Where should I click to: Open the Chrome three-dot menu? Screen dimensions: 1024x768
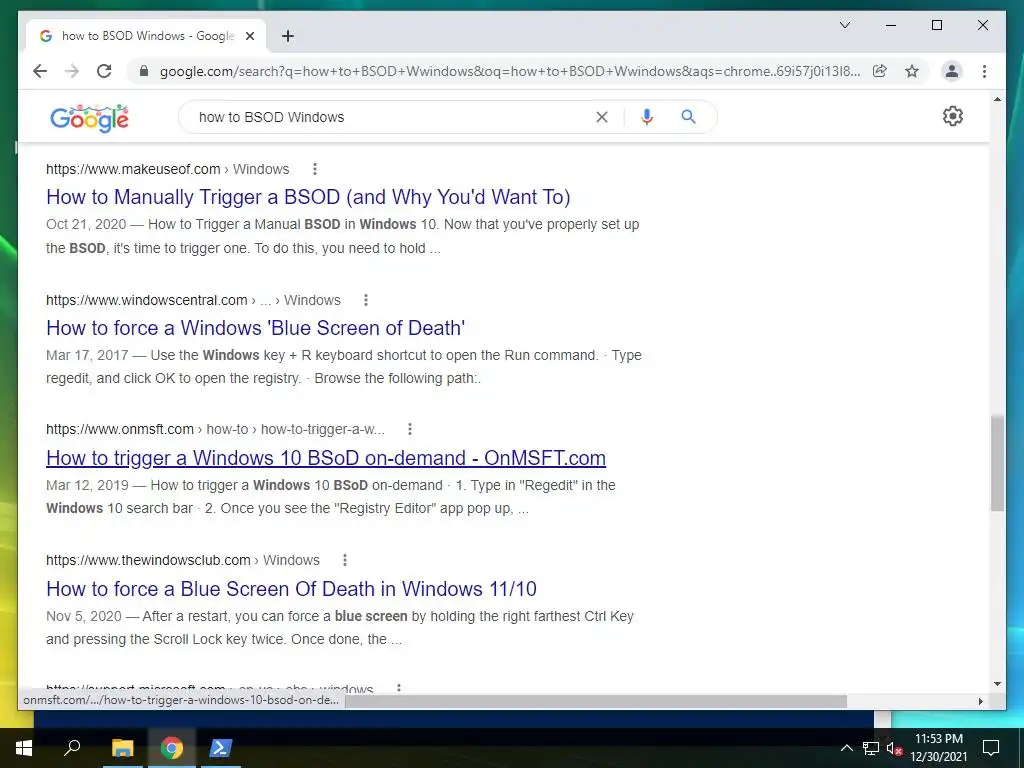[984, 71]
